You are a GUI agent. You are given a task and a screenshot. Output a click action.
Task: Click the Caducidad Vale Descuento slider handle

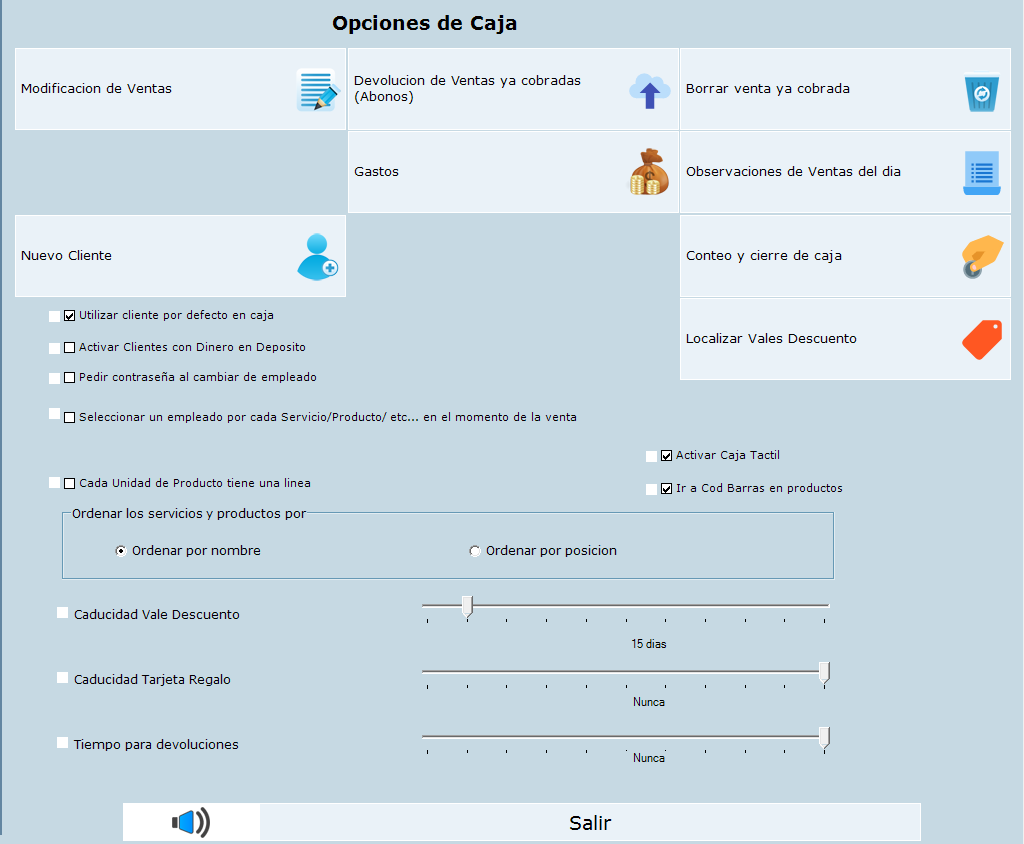click(x=468, y=607)
